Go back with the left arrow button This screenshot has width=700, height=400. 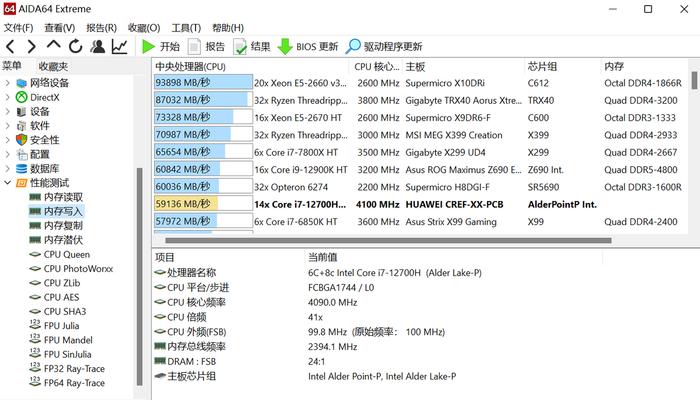coord(11,46)
